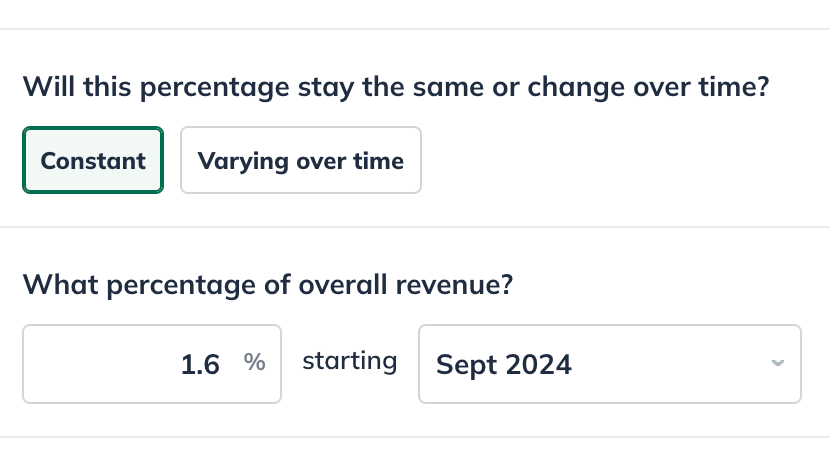Click the divider line below the percentage row
The width and height of the screenshot is (830, 454).
pos(415,437)
